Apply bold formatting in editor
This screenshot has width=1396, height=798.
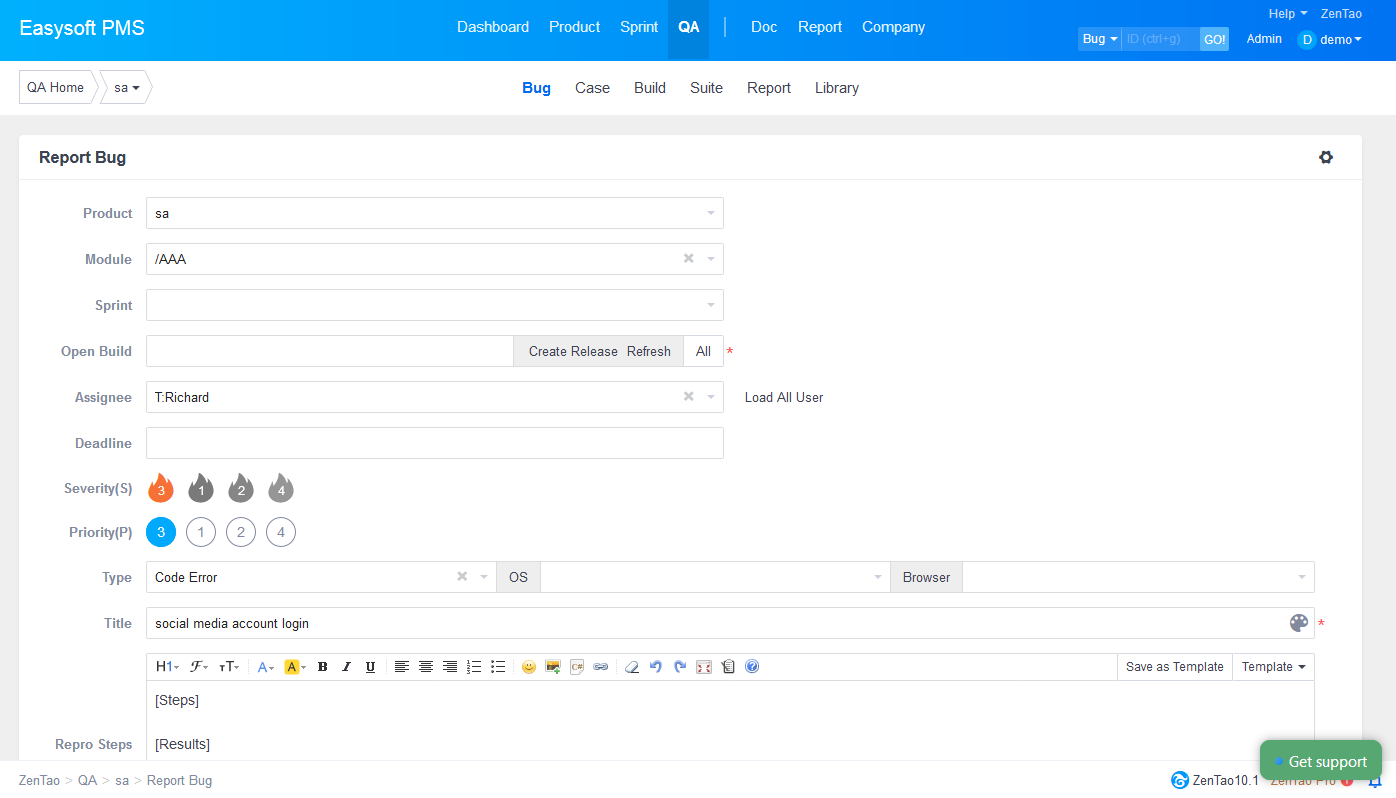click(x=322, y=667)
